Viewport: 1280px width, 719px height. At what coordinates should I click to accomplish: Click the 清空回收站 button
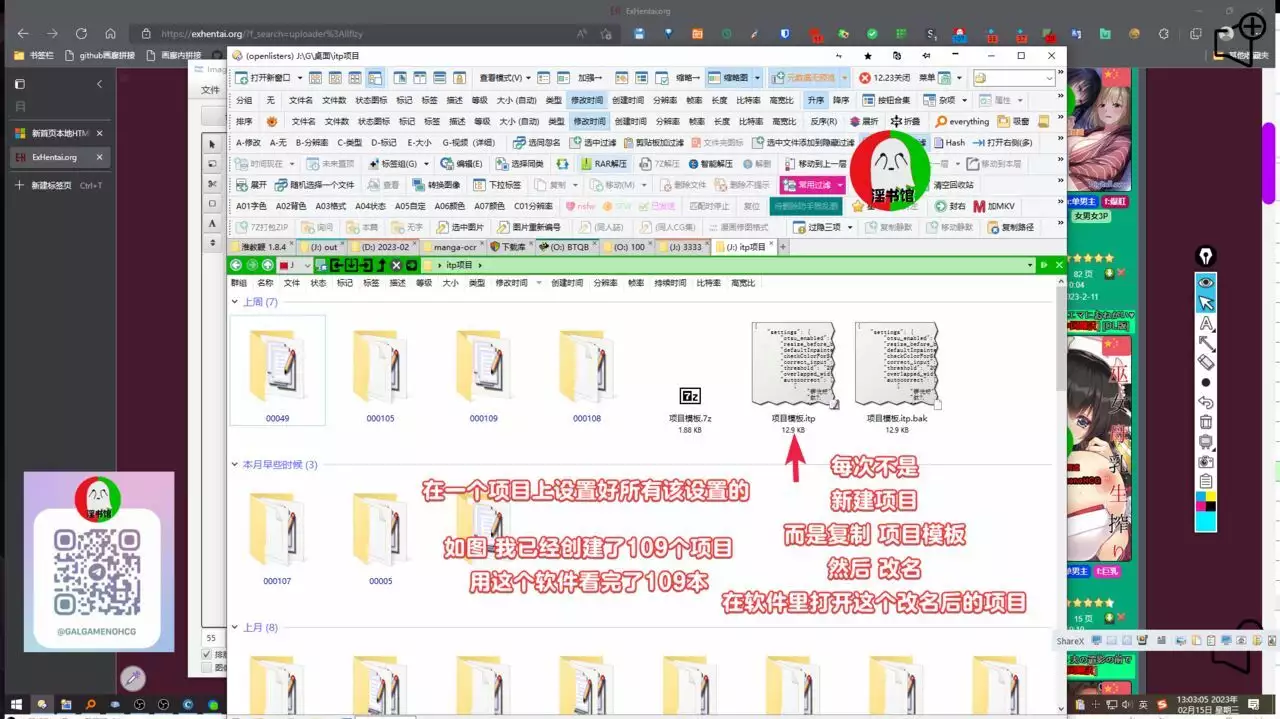click(952, 185)
